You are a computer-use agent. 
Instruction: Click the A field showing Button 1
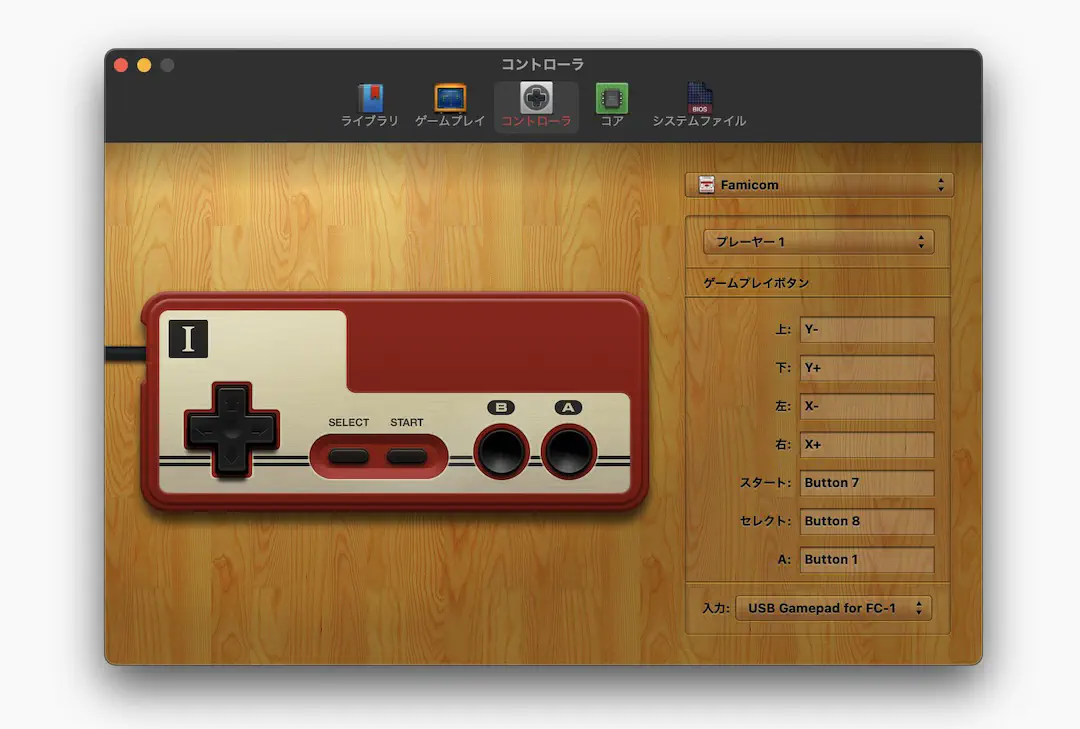[866, 559]
